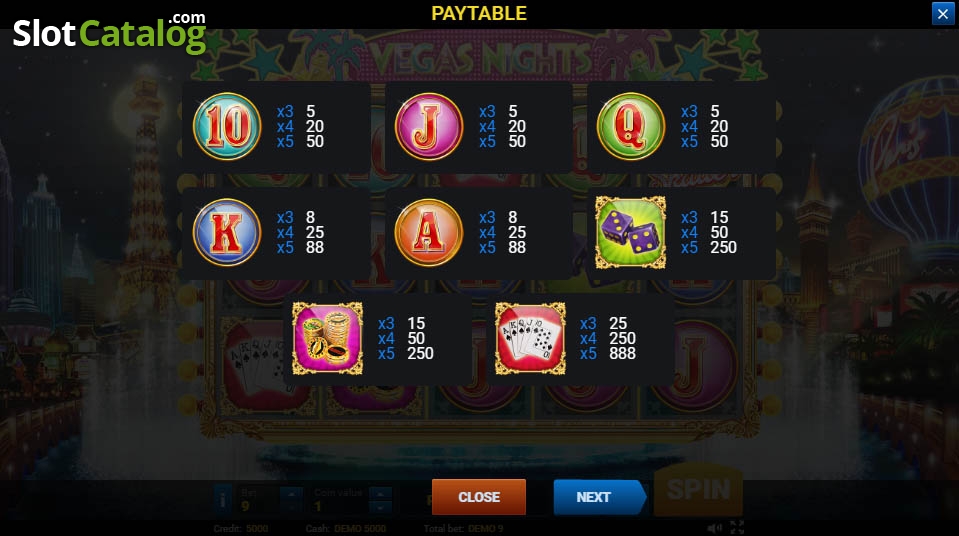959x536 pixels.
Task: Select the purple dice symbol
Action: 631,233
